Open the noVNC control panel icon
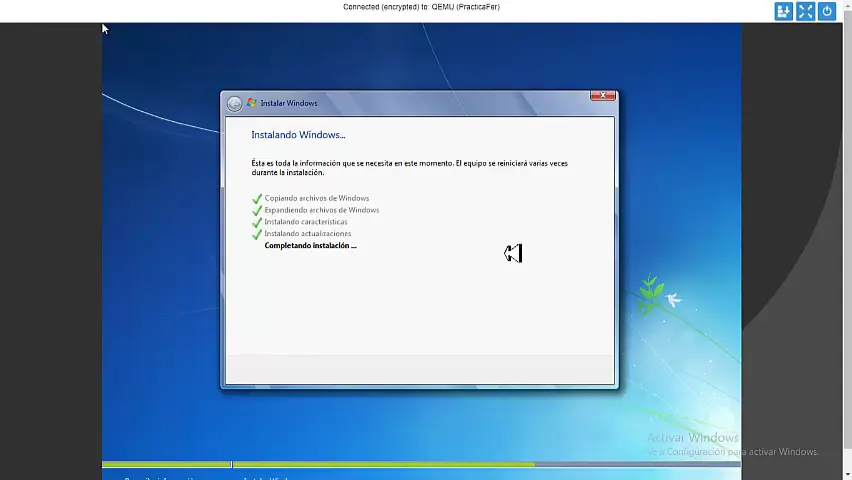The image size is (852, 480). [x=784, y=11]
